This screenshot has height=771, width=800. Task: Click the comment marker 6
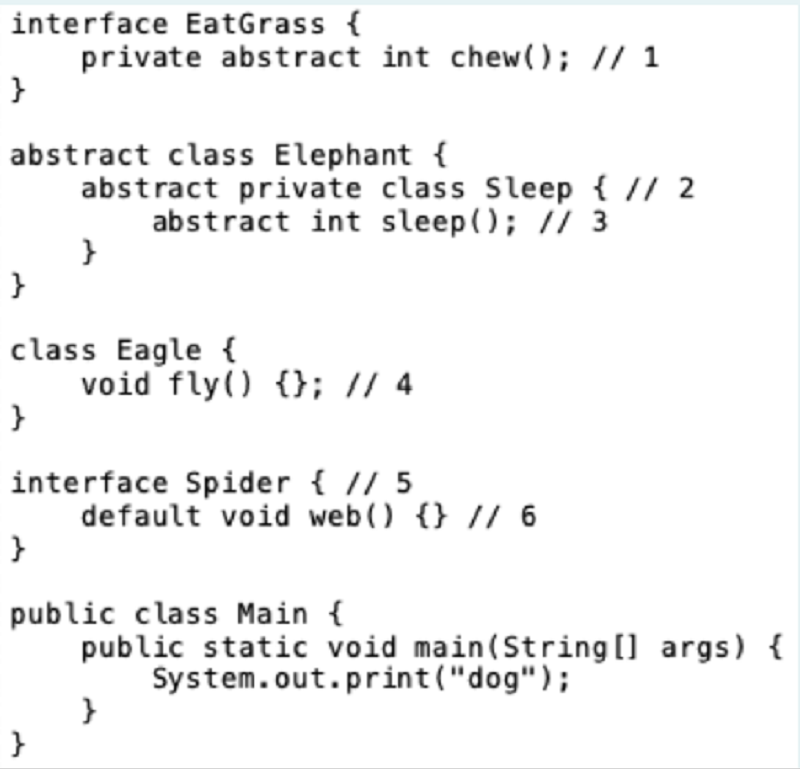pyautogui.click(x=503, y=515)
